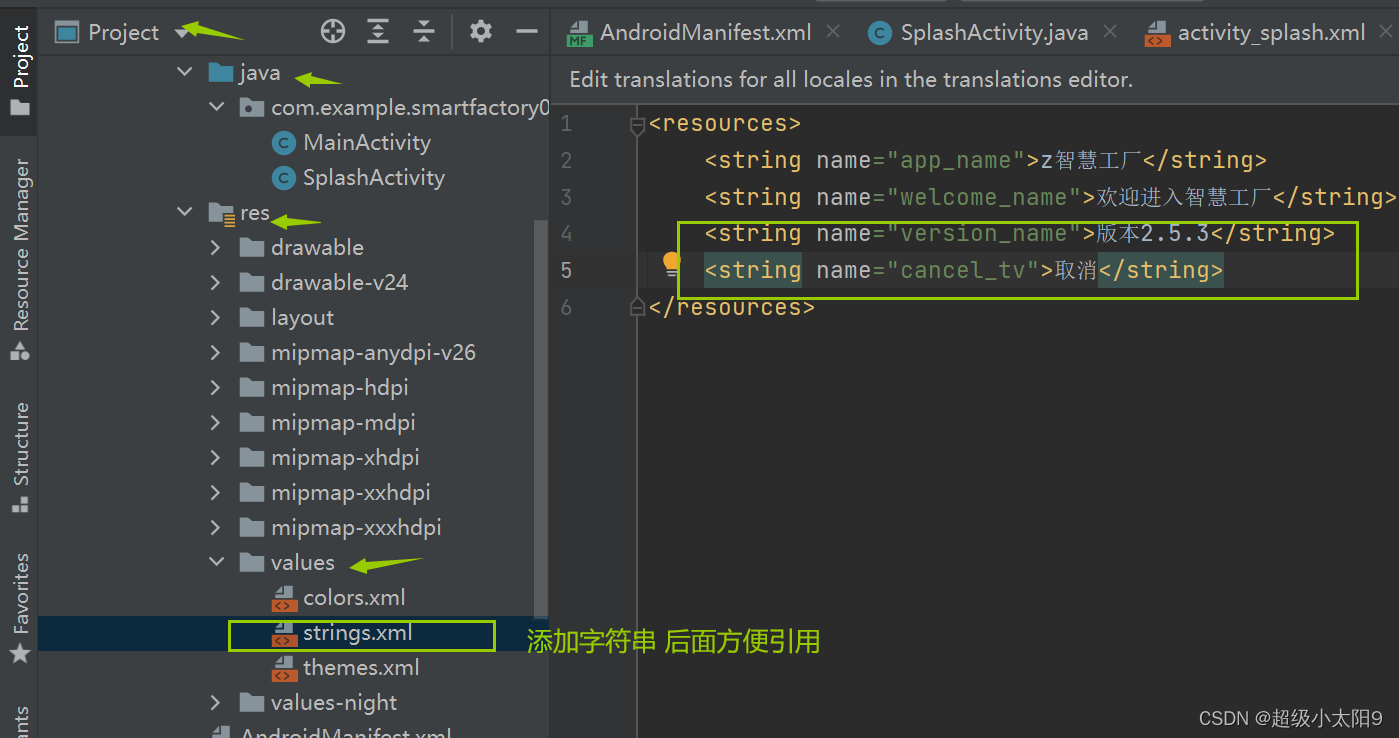Select MainActivity class in tree
Viewport: 1399px width, 738px height.
tap(367, 142)
